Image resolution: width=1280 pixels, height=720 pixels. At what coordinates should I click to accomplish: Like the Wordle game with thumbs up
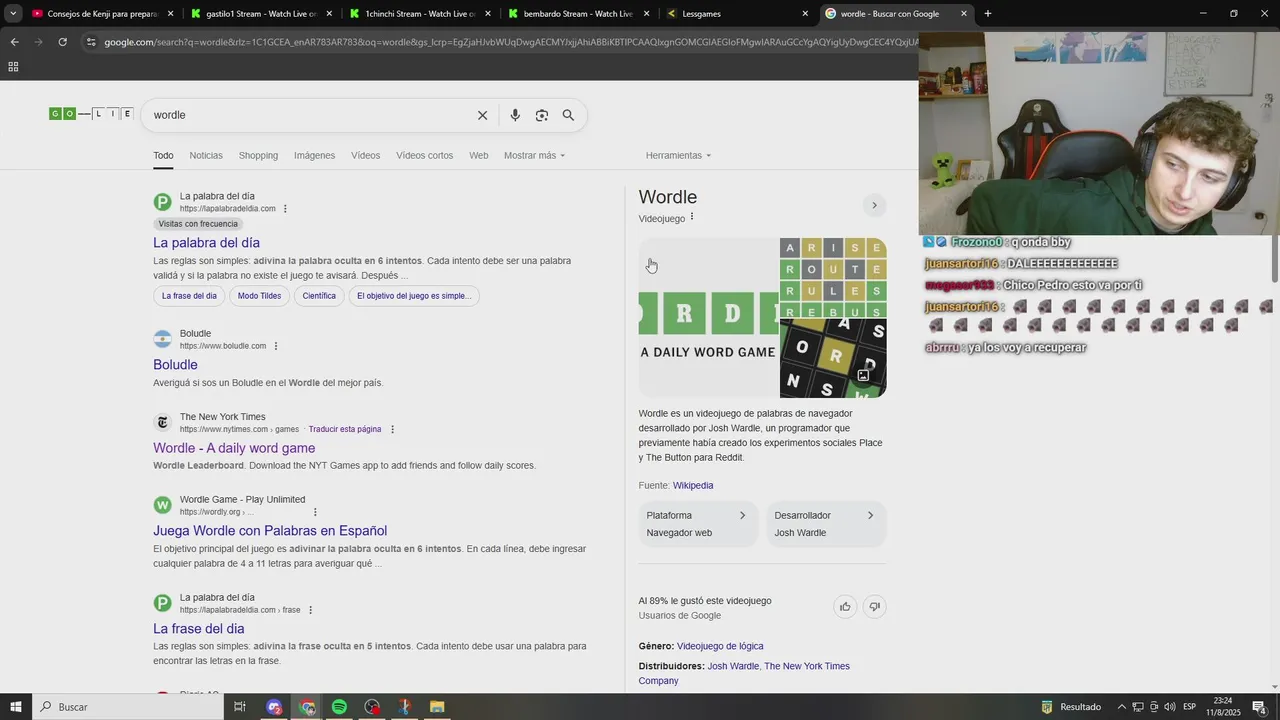[x=845, y=607]
